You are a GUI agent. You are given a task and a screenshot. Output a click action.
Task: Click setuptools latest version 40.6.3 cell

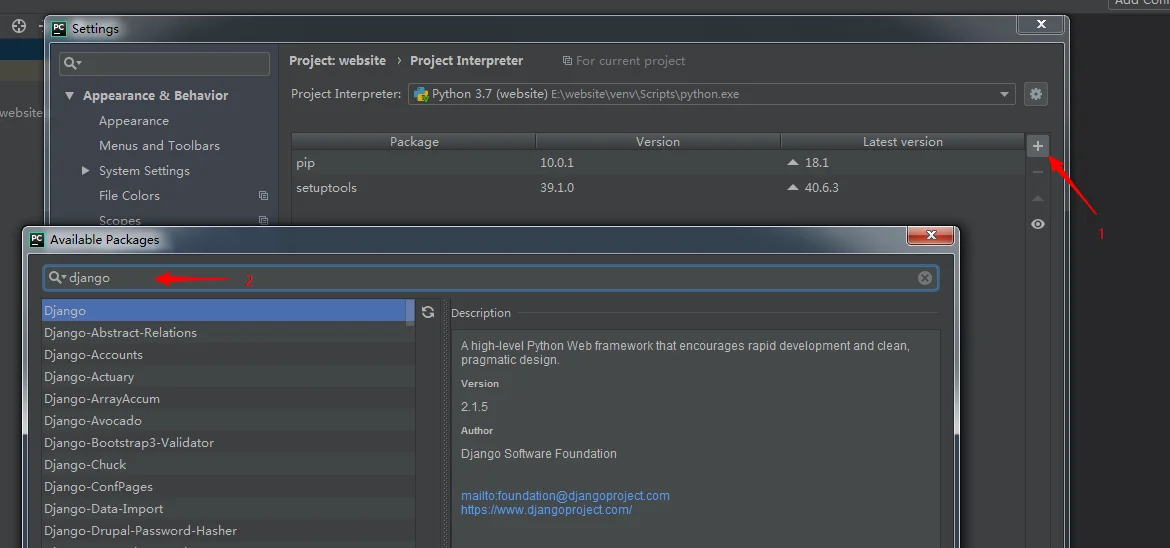coord(902,187)
